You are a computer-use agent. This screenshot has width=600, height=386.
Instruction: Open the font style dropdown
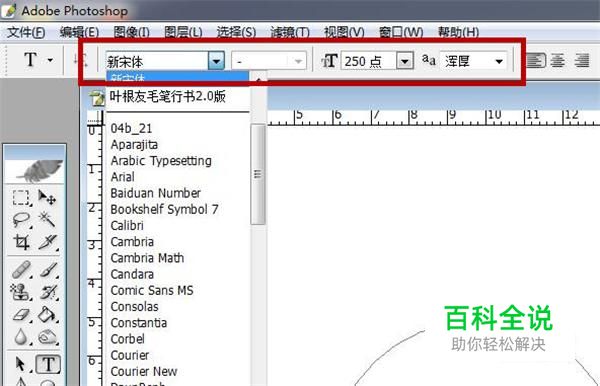coord(269,61)
